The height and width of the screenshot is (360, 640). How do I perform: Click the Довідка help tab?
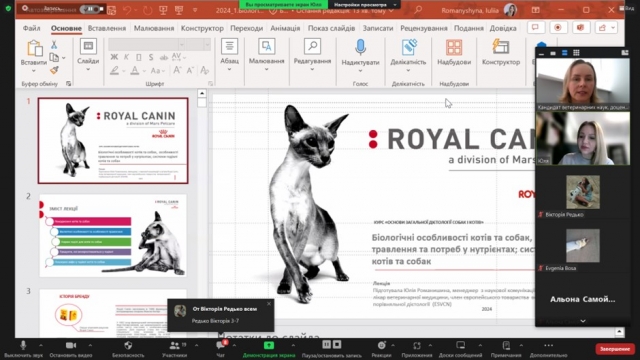click(x=503, y=28)
